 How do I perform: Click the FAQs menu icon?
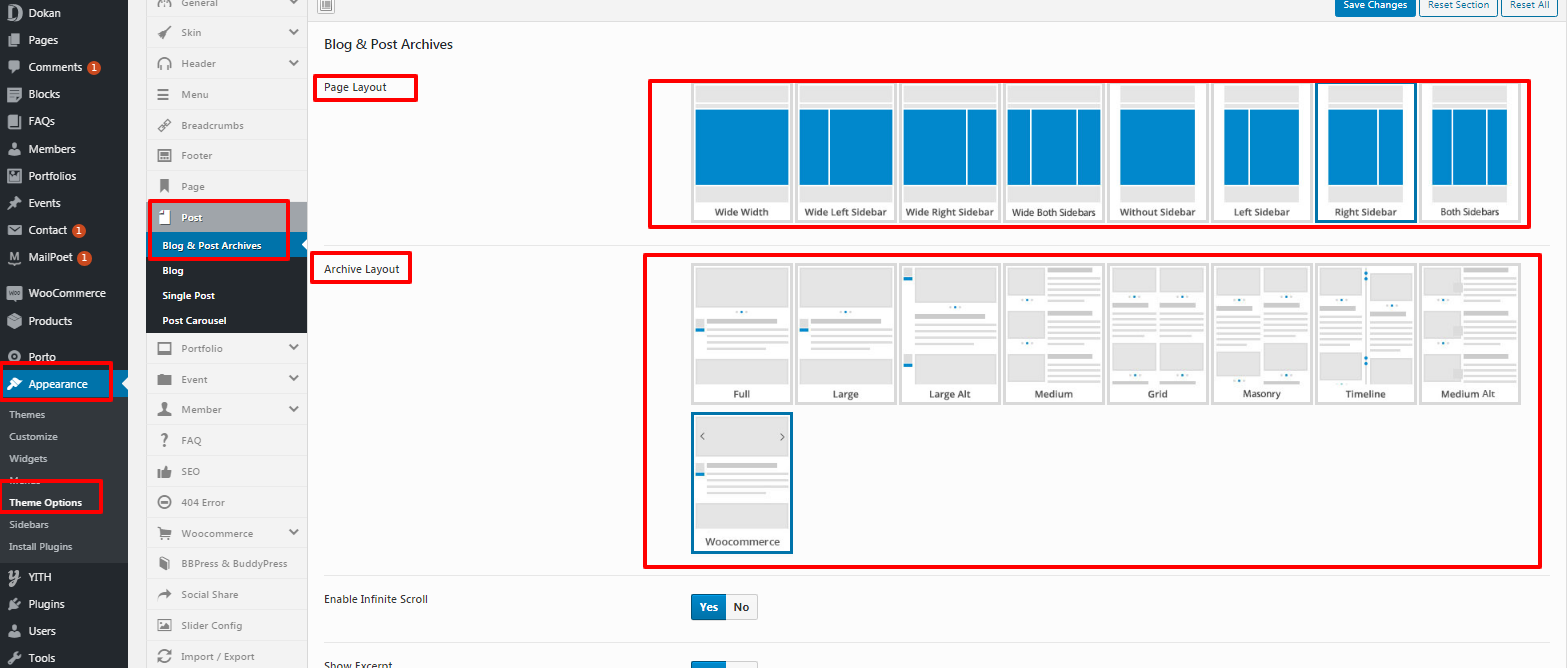(14, 121)
